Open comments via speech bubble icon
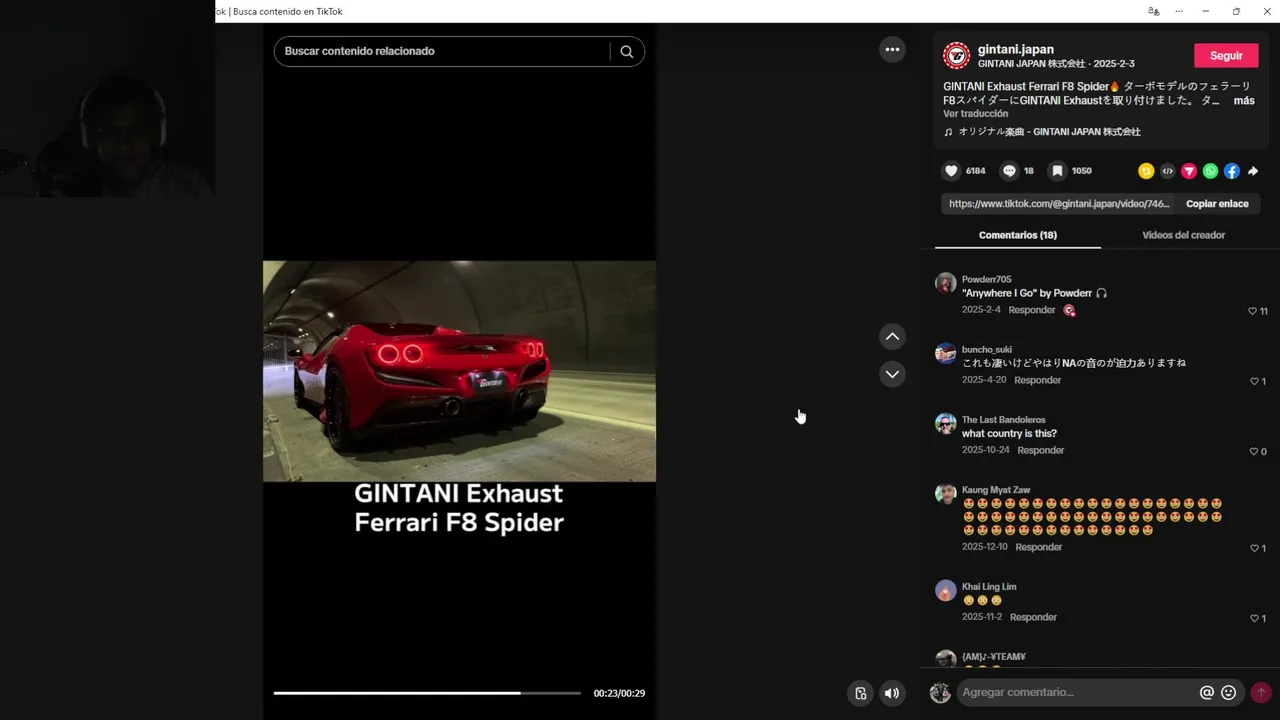 1009,171
